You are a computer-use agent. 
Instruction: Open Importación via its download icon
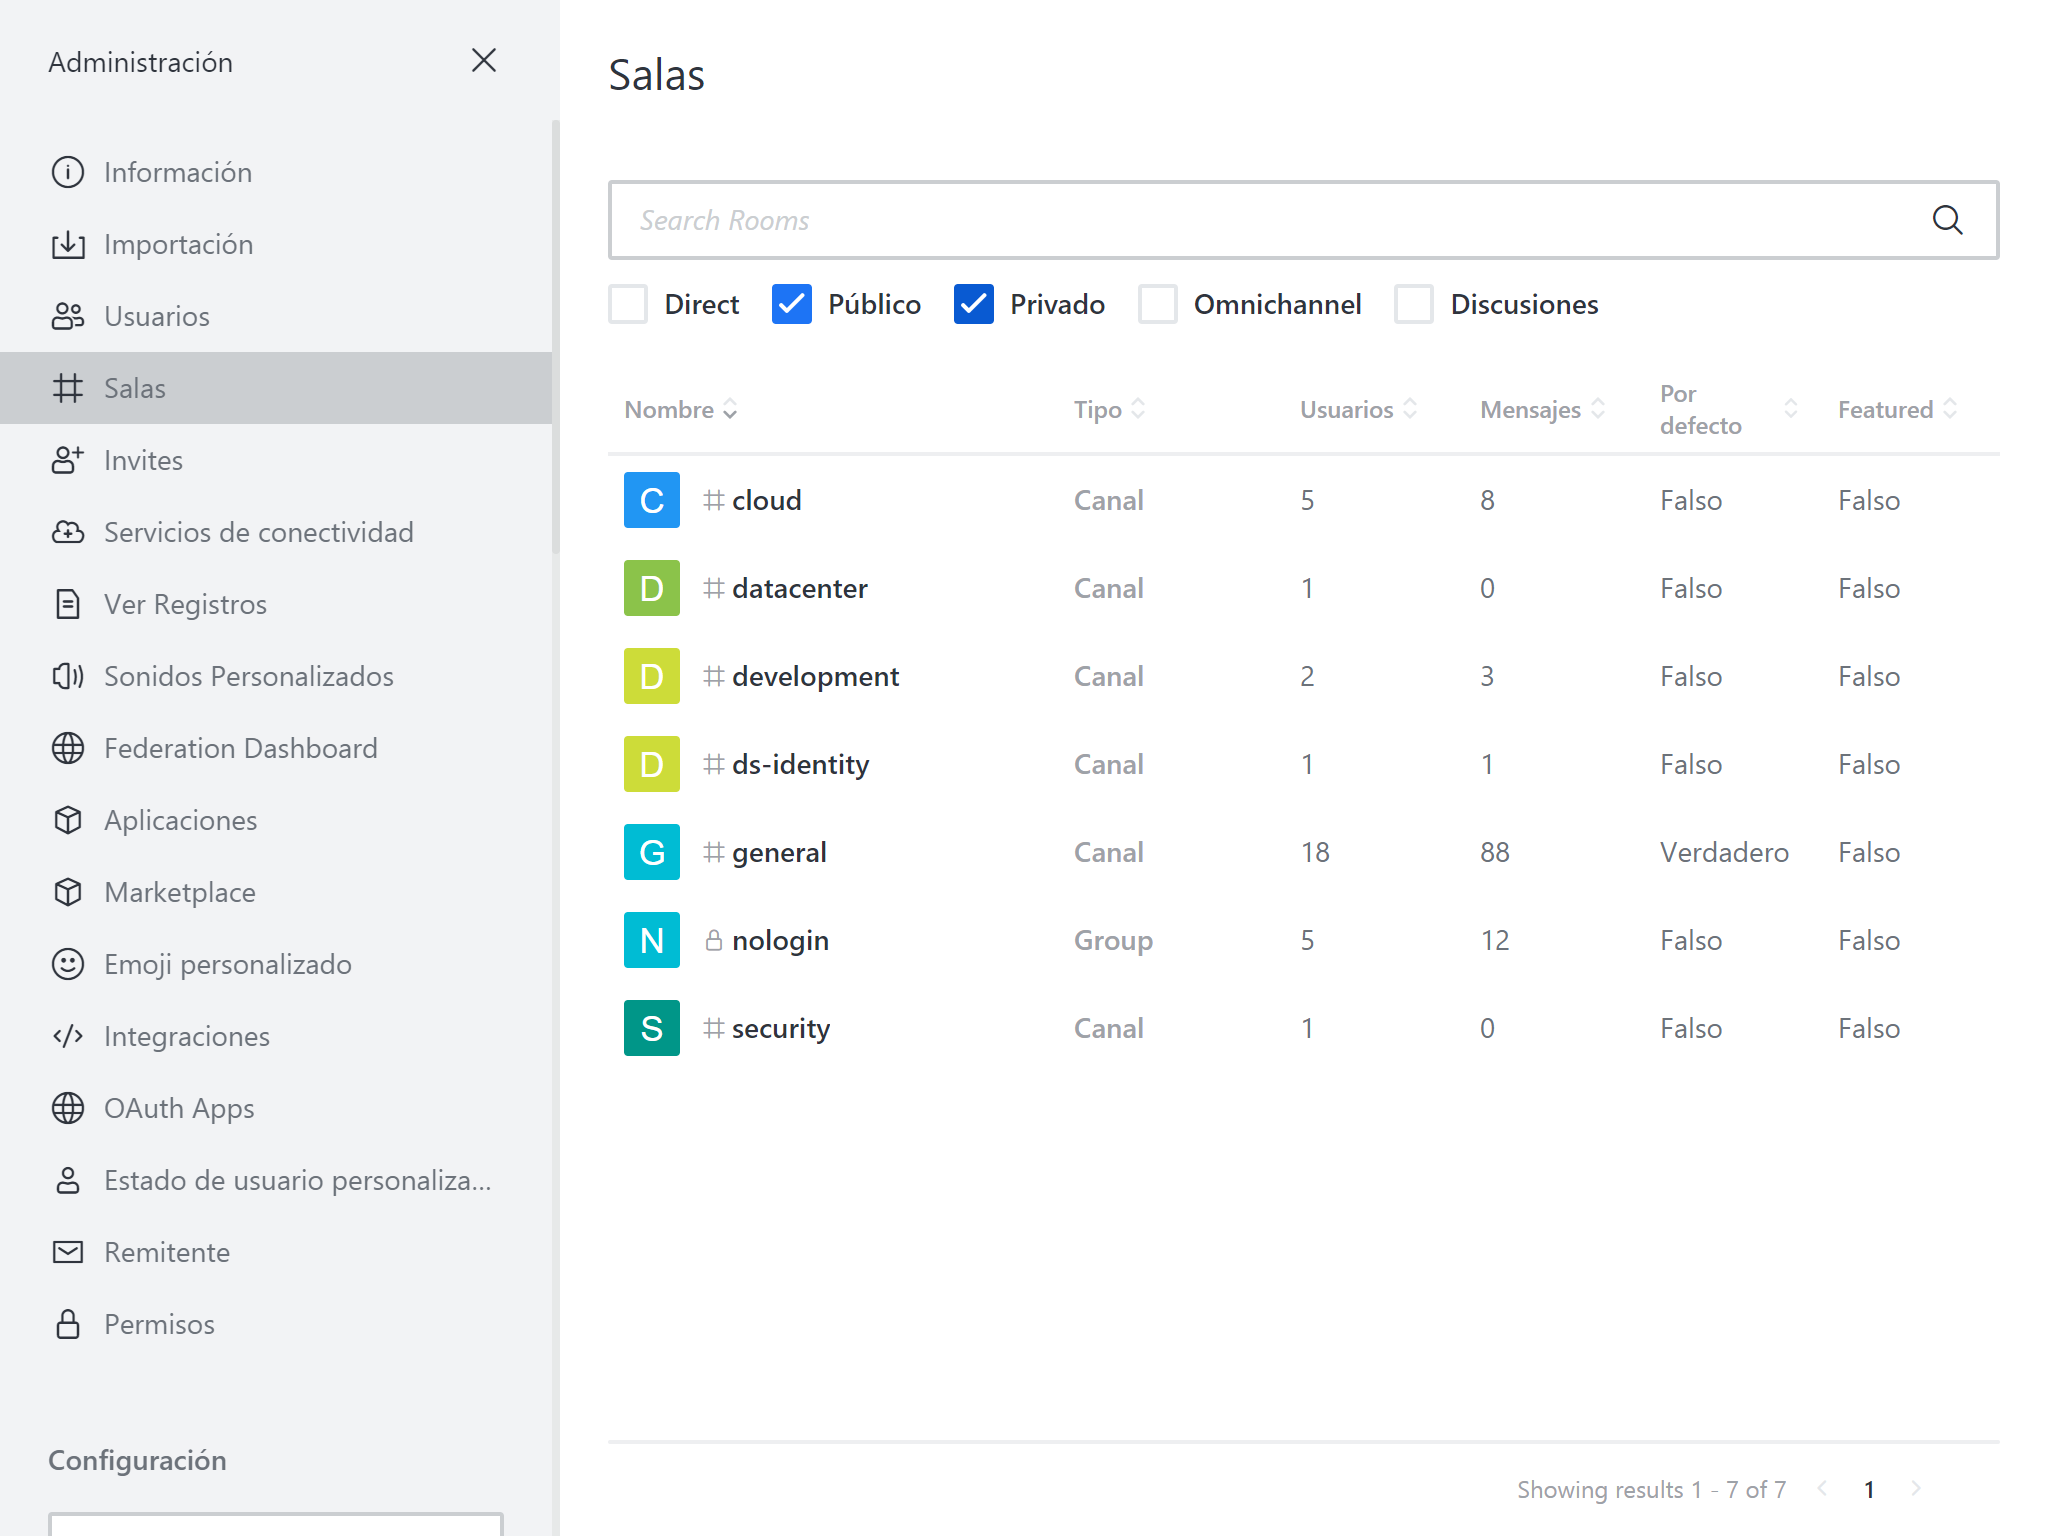pyautogui.click(x=68, y=244)
